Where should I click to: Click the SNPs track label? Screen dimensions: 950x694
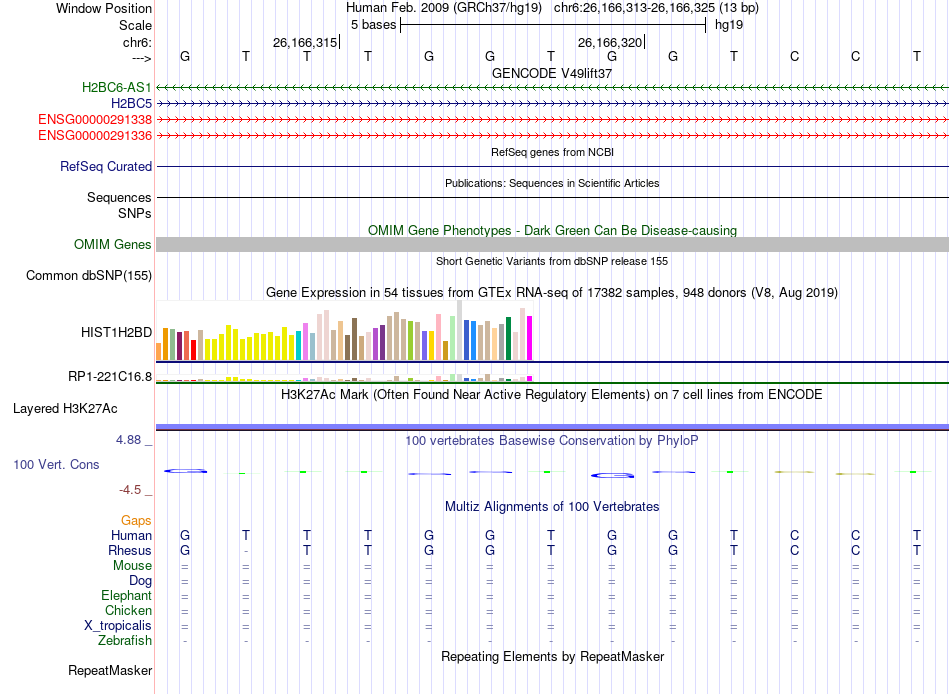coord(135,213)
